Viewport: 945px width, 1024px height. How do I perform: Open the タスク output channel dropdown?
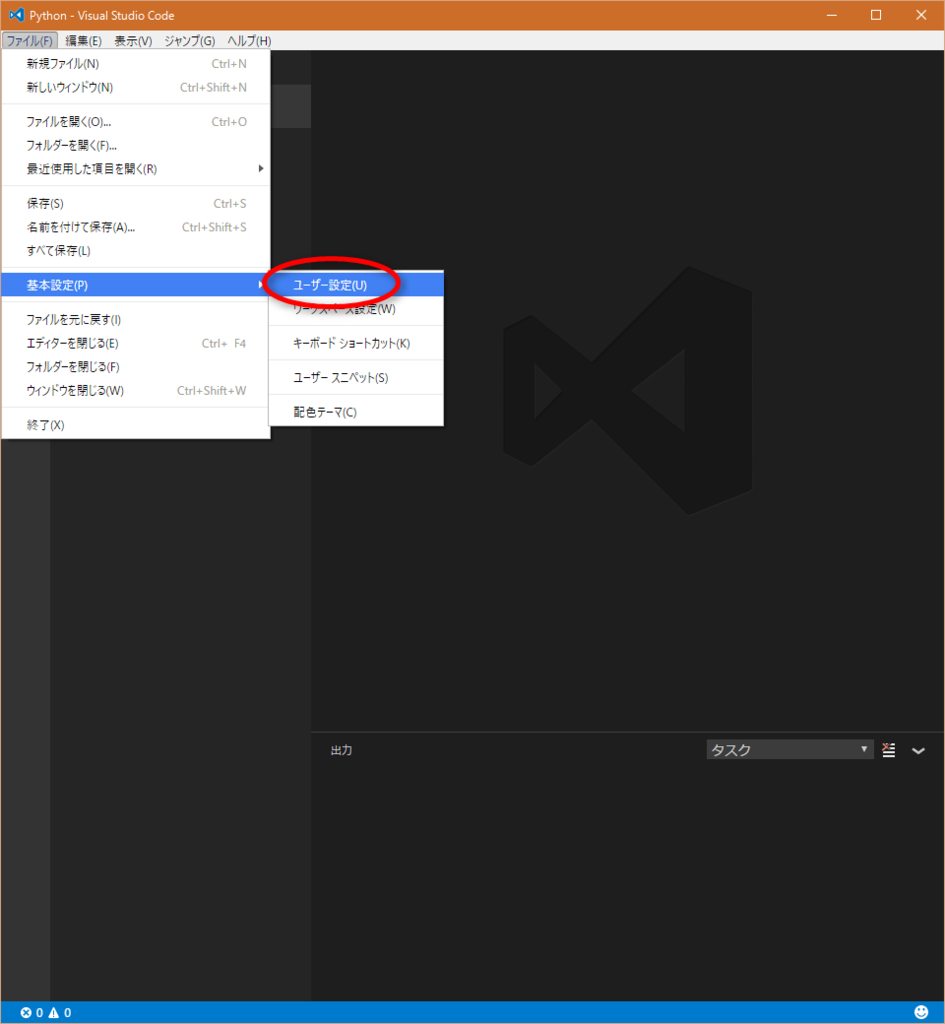(x=790, y=750)
